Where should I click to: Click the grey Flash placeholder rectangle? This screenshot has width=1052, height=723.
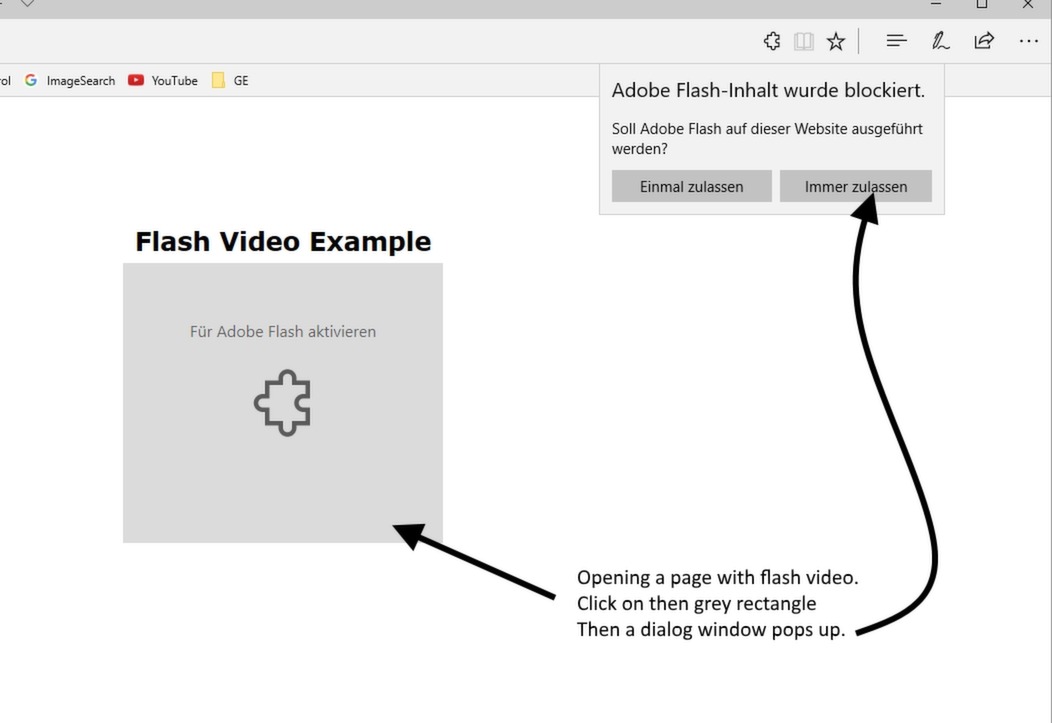pos(282,402)
